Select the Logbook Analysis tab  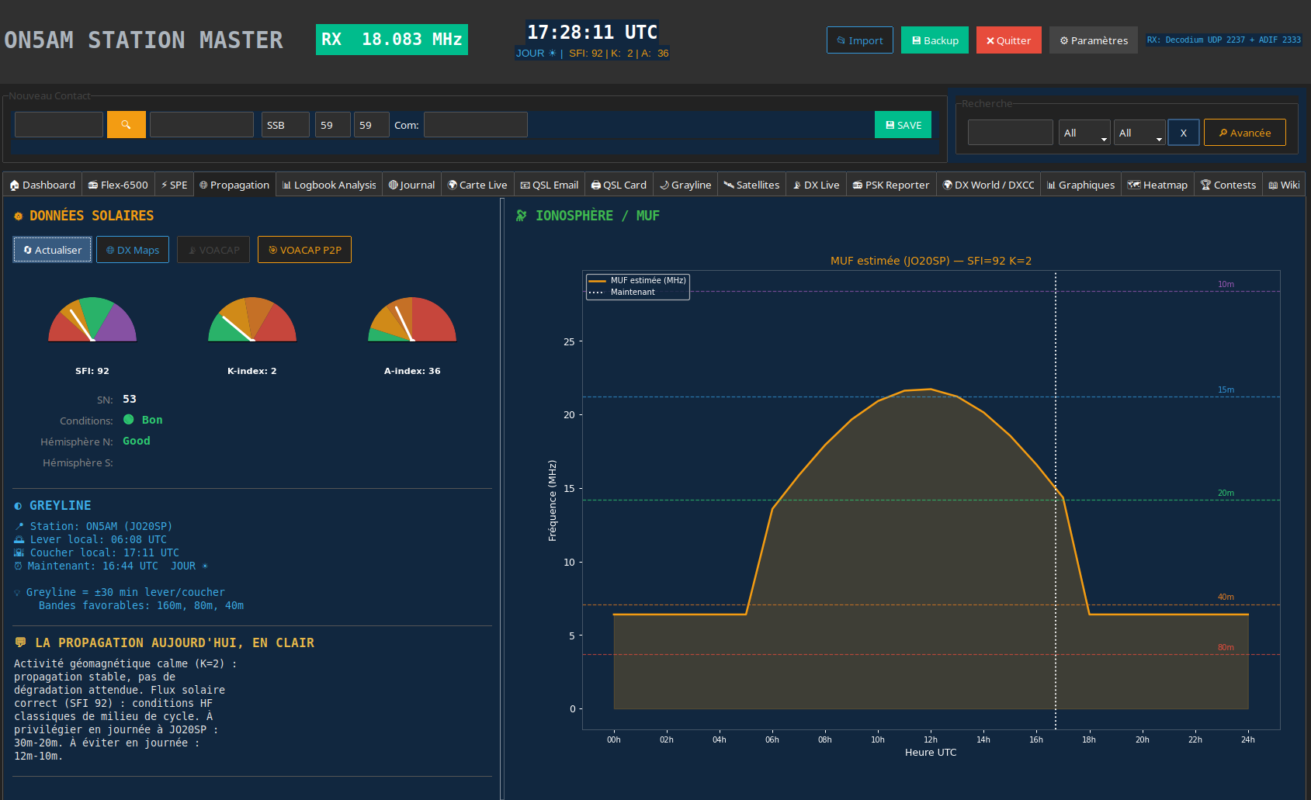[x=329, y=185]
